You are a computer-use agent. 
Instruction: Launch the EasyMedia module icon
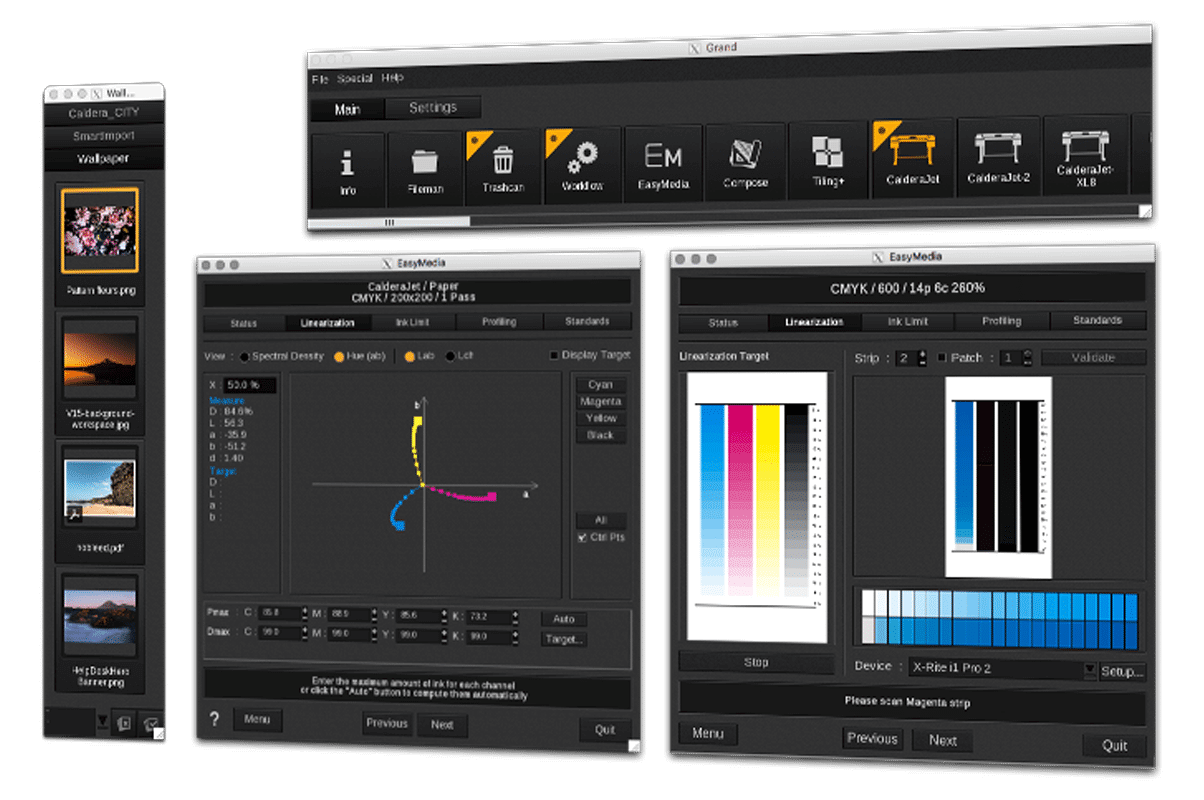click(x=662, y=163)
